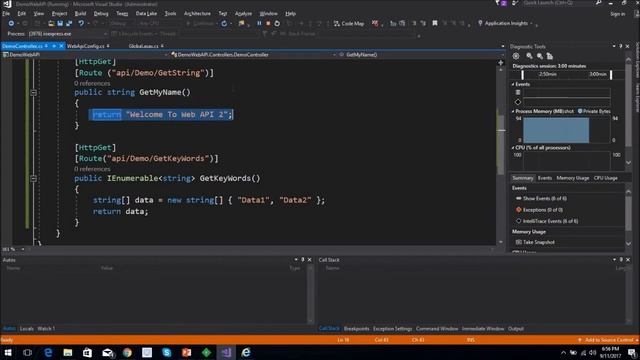Click the Save All icon
640x360 pixels.
click(69, 23)
